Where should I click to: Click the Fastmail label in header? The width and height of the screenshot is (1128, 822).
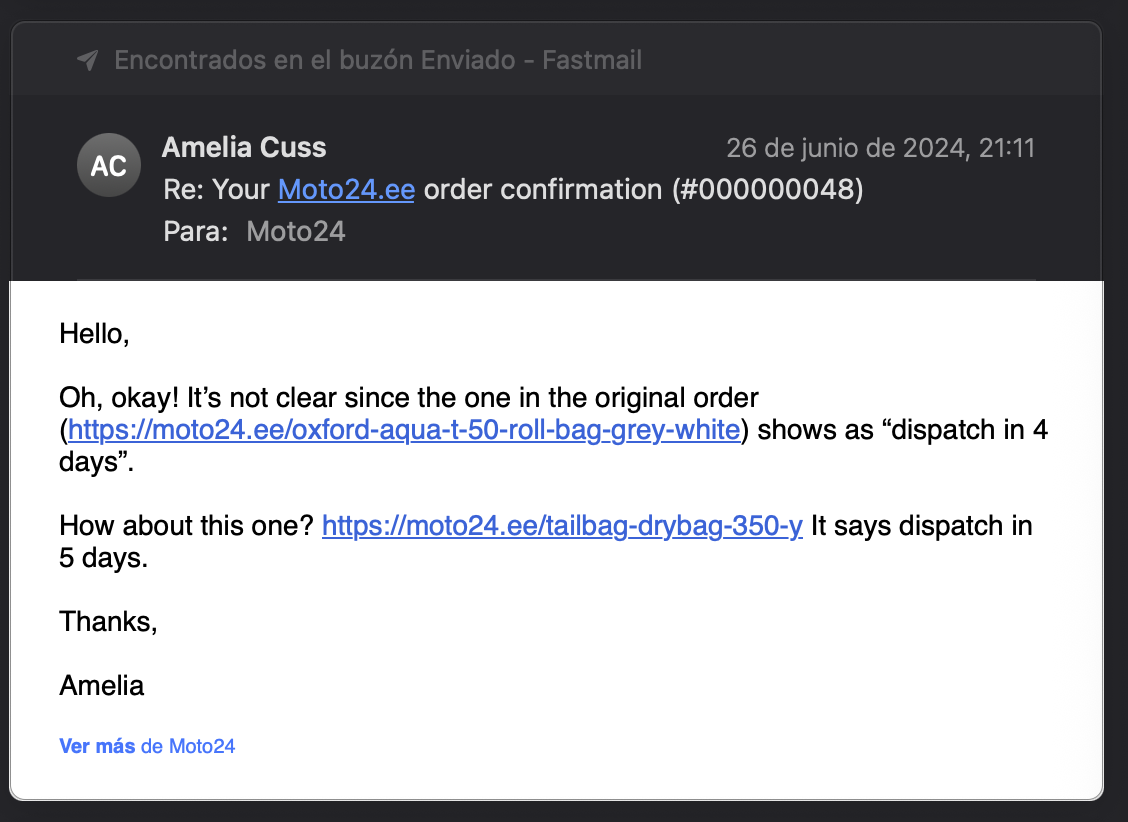pos(592,60)
